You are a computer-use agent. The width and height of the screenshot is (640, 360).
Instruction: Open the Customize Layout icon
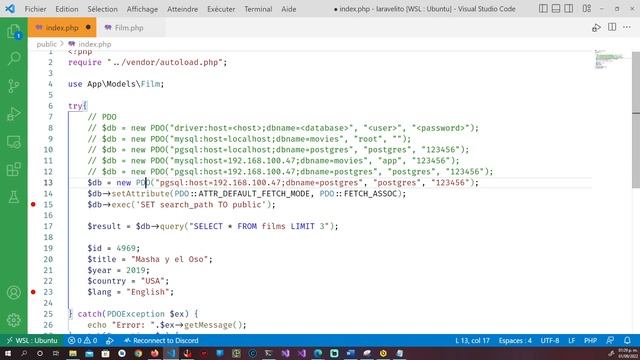587,9
